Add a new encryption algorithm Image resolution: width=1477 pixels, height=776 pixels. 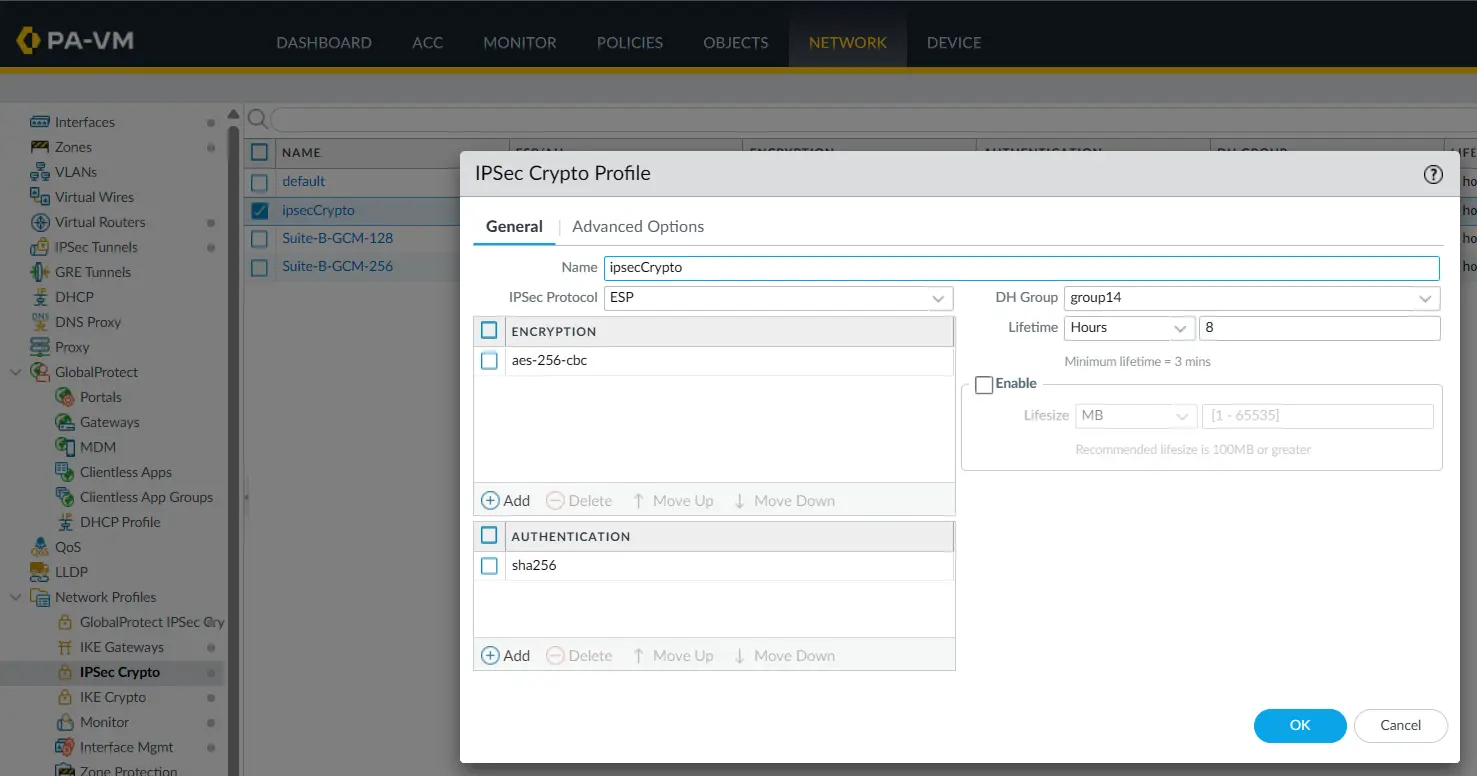[x=506, y=501]
